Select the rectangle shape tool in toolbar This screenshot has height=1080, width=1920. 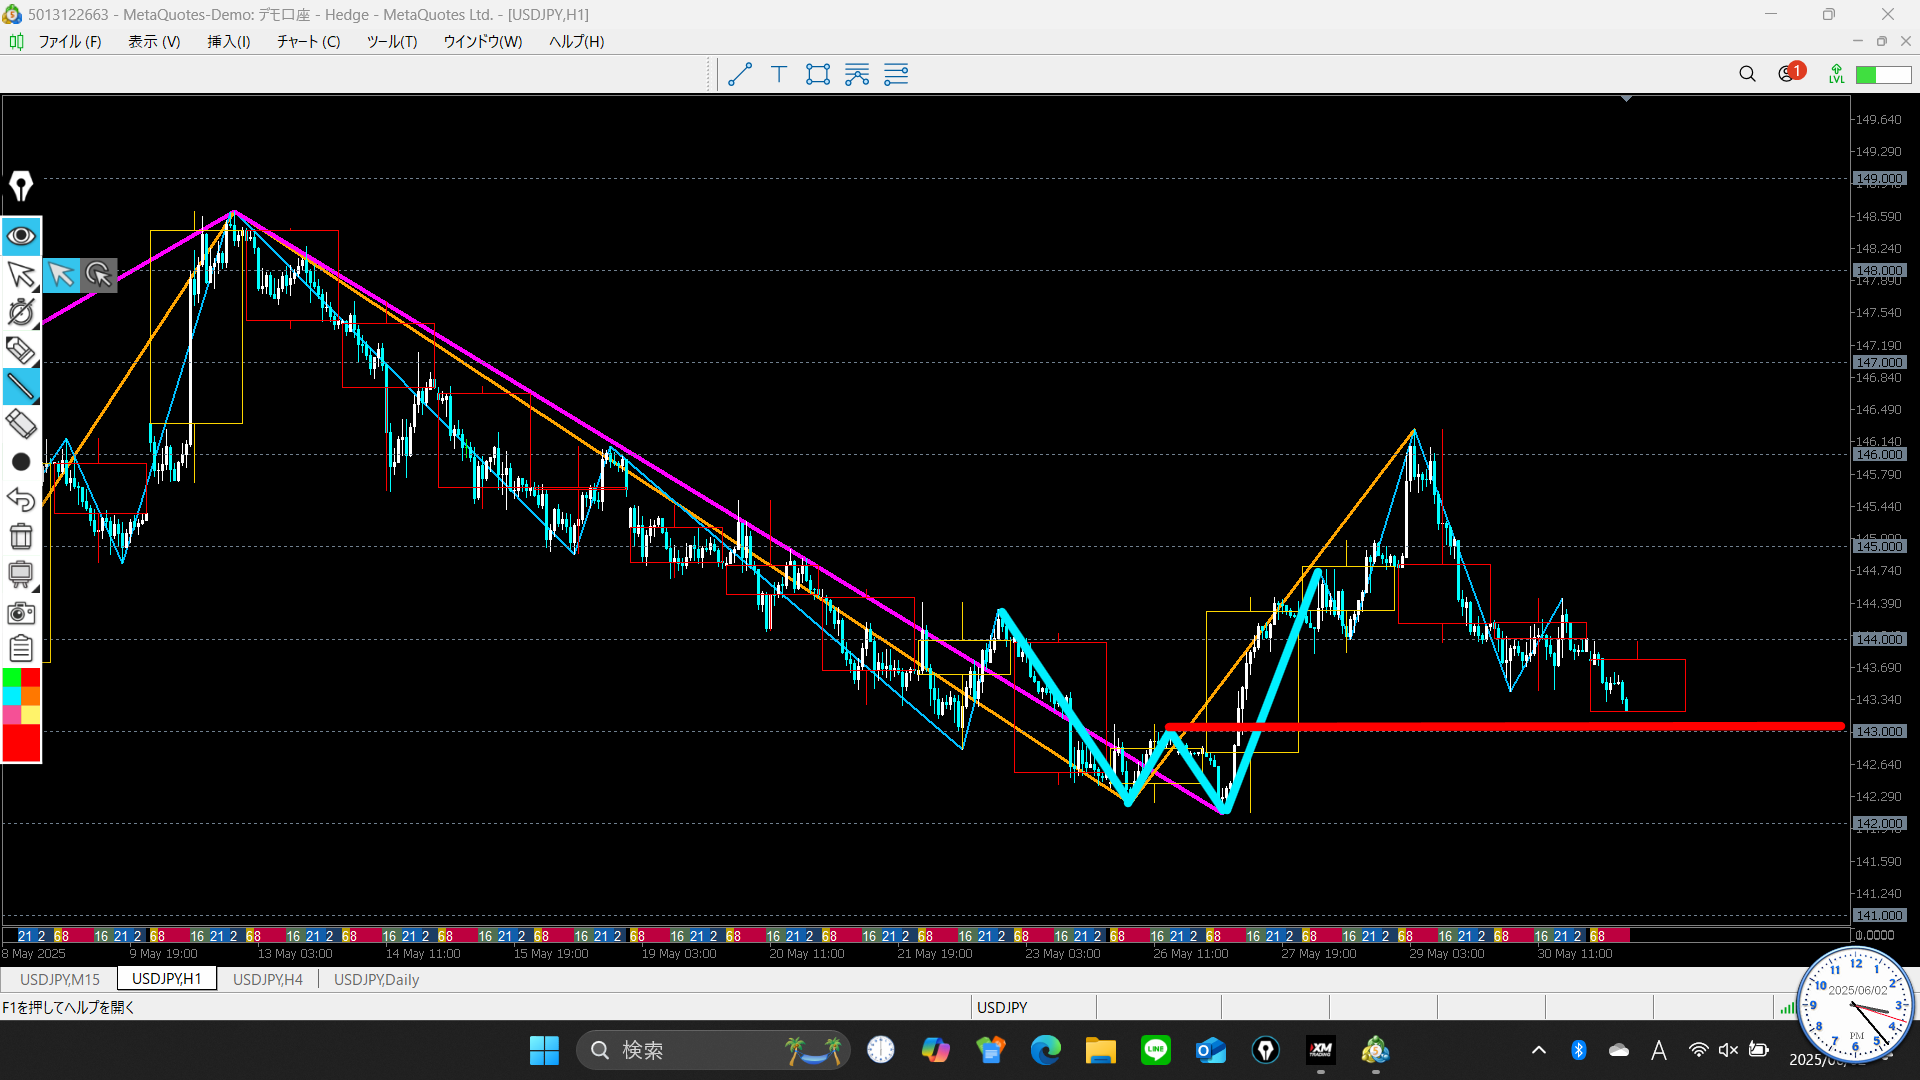[x=818, y=74]
